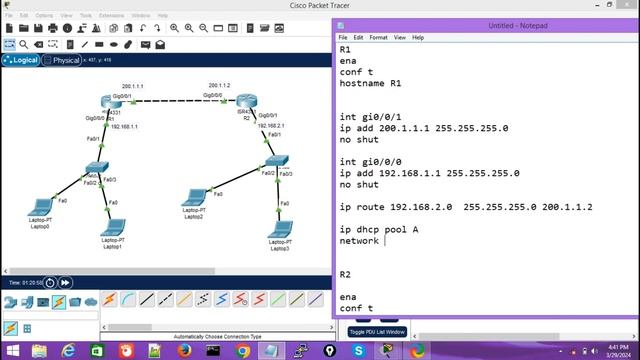Copy selected items toolbar icon
640x360 pixels.
pos(113,28)
